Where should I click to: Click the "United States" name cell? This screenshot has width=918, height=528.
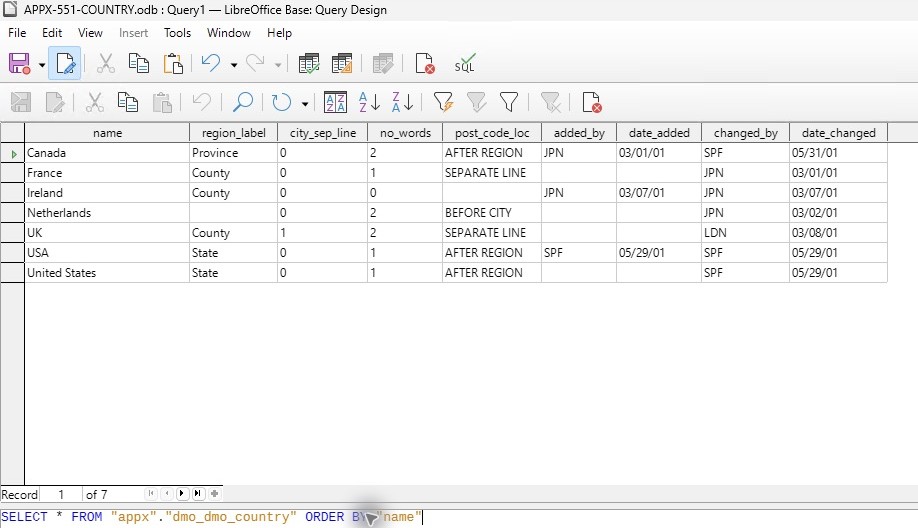pos(107,273)
